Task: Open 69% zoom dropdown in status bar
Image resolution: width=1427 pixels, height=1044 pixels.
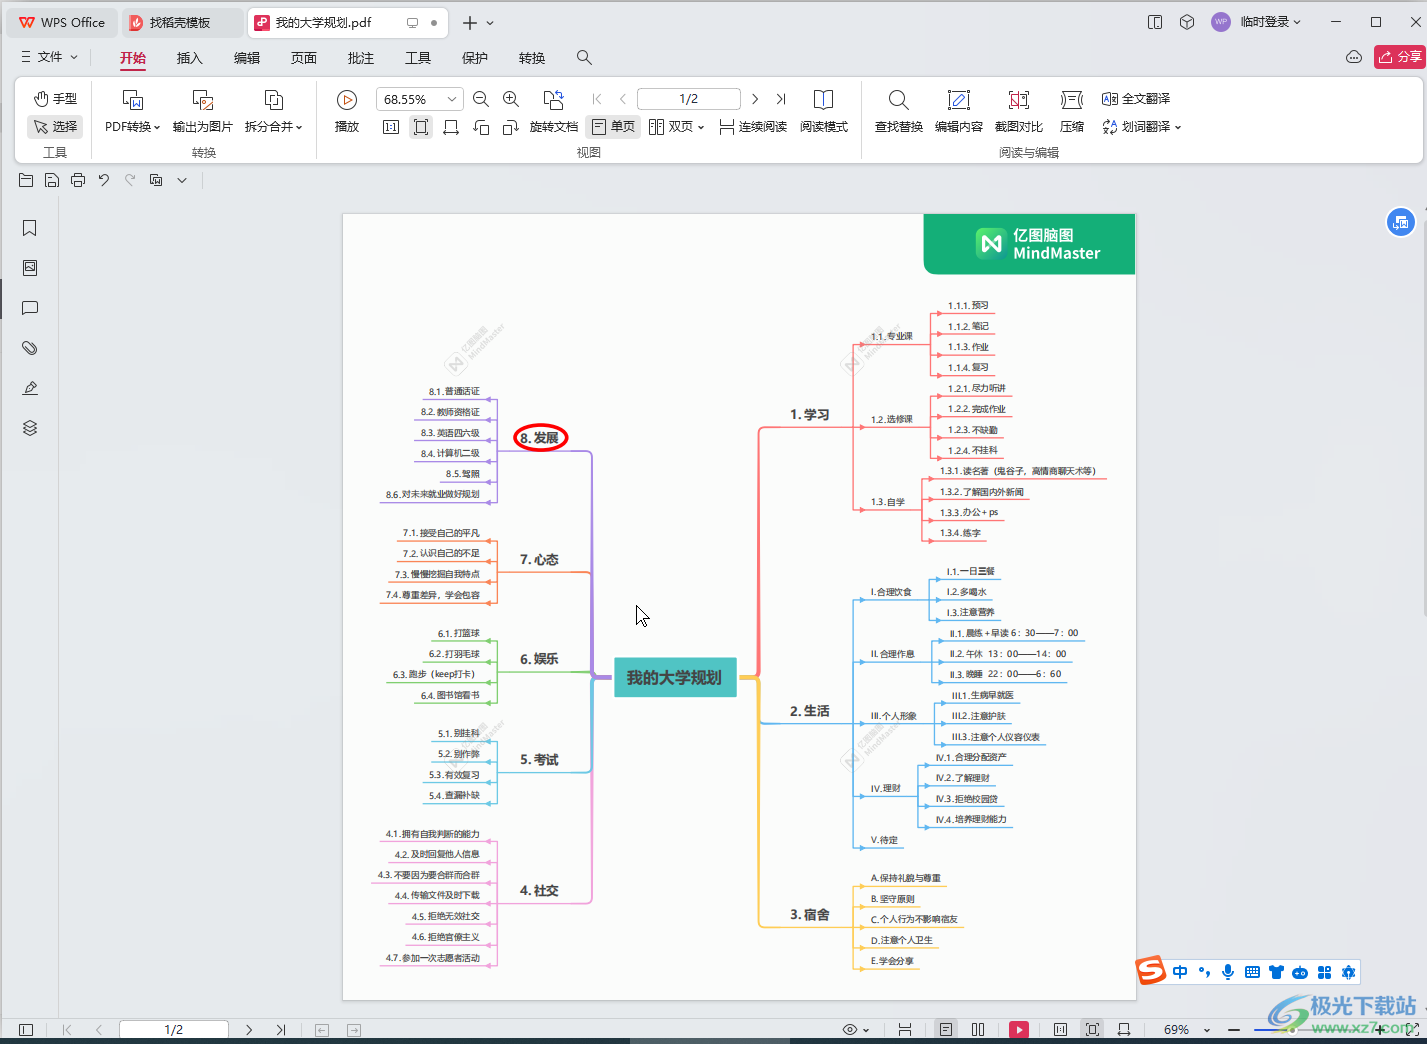Action: click(x=1186, y=1029)
